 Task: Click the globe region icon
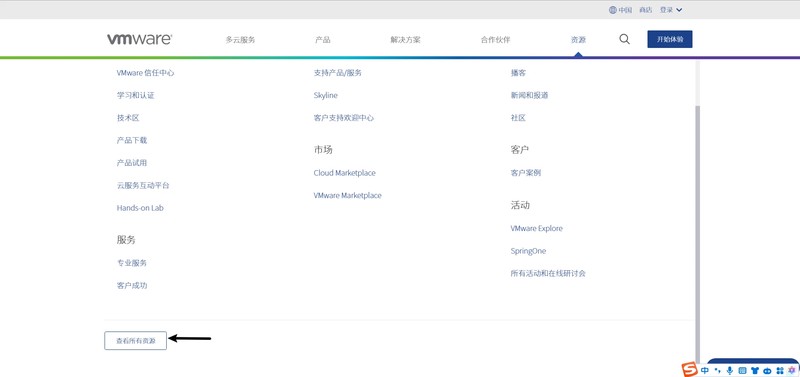612,10
